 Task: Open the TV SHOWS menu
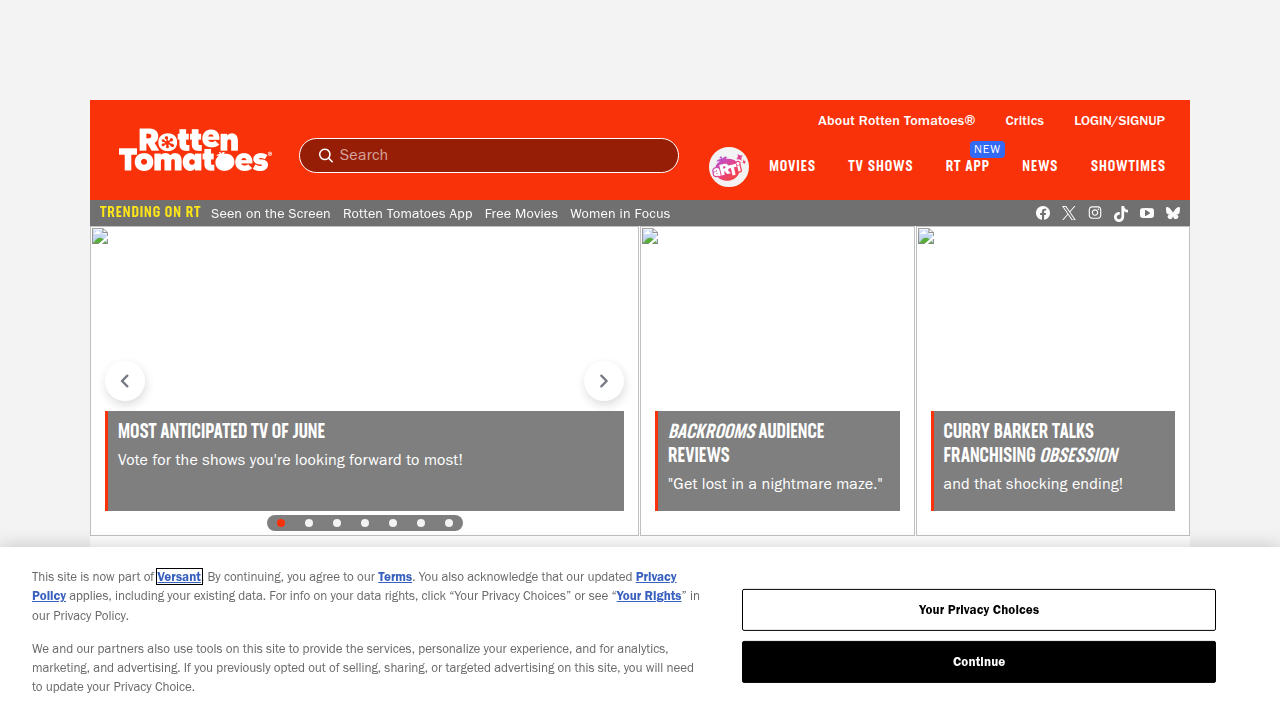pos(880,166)
